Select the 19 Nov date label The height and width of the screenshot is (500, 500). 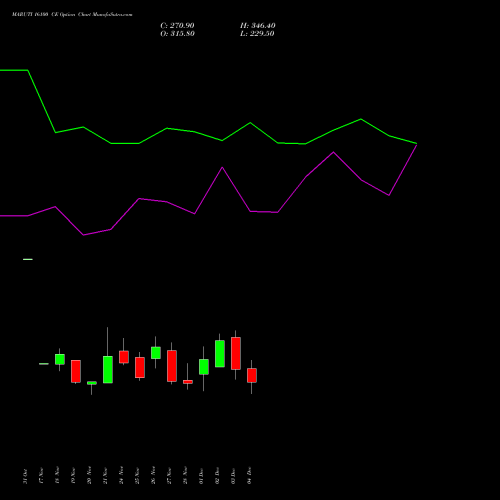pyautogui.click(x=73, y=476)
